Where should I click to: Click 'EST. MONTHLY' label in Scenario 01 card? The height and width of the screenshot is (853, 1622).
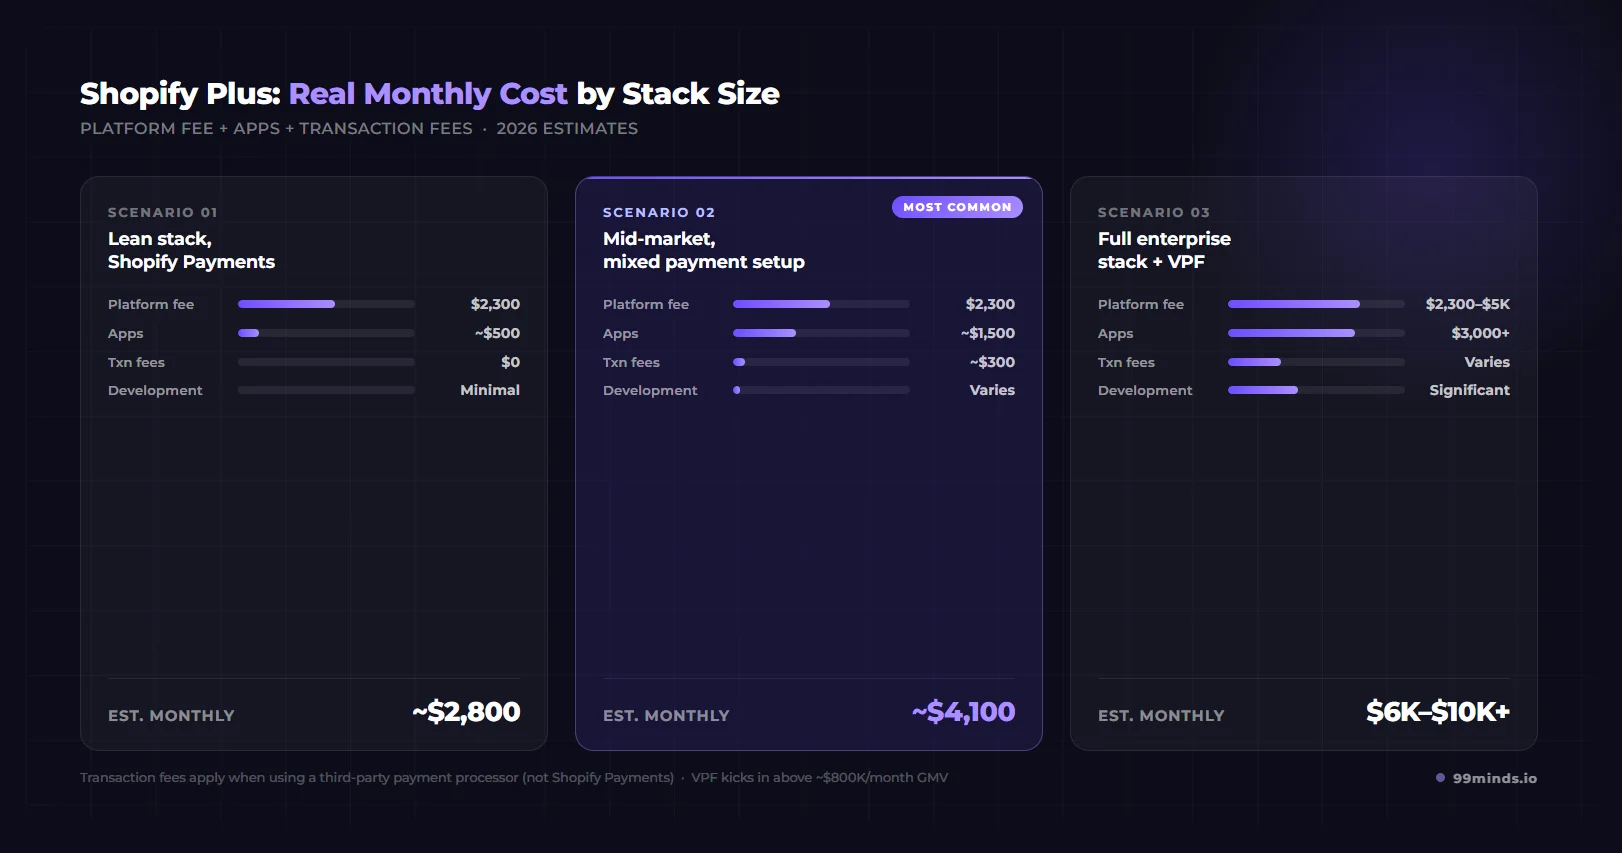coord(171,716)
